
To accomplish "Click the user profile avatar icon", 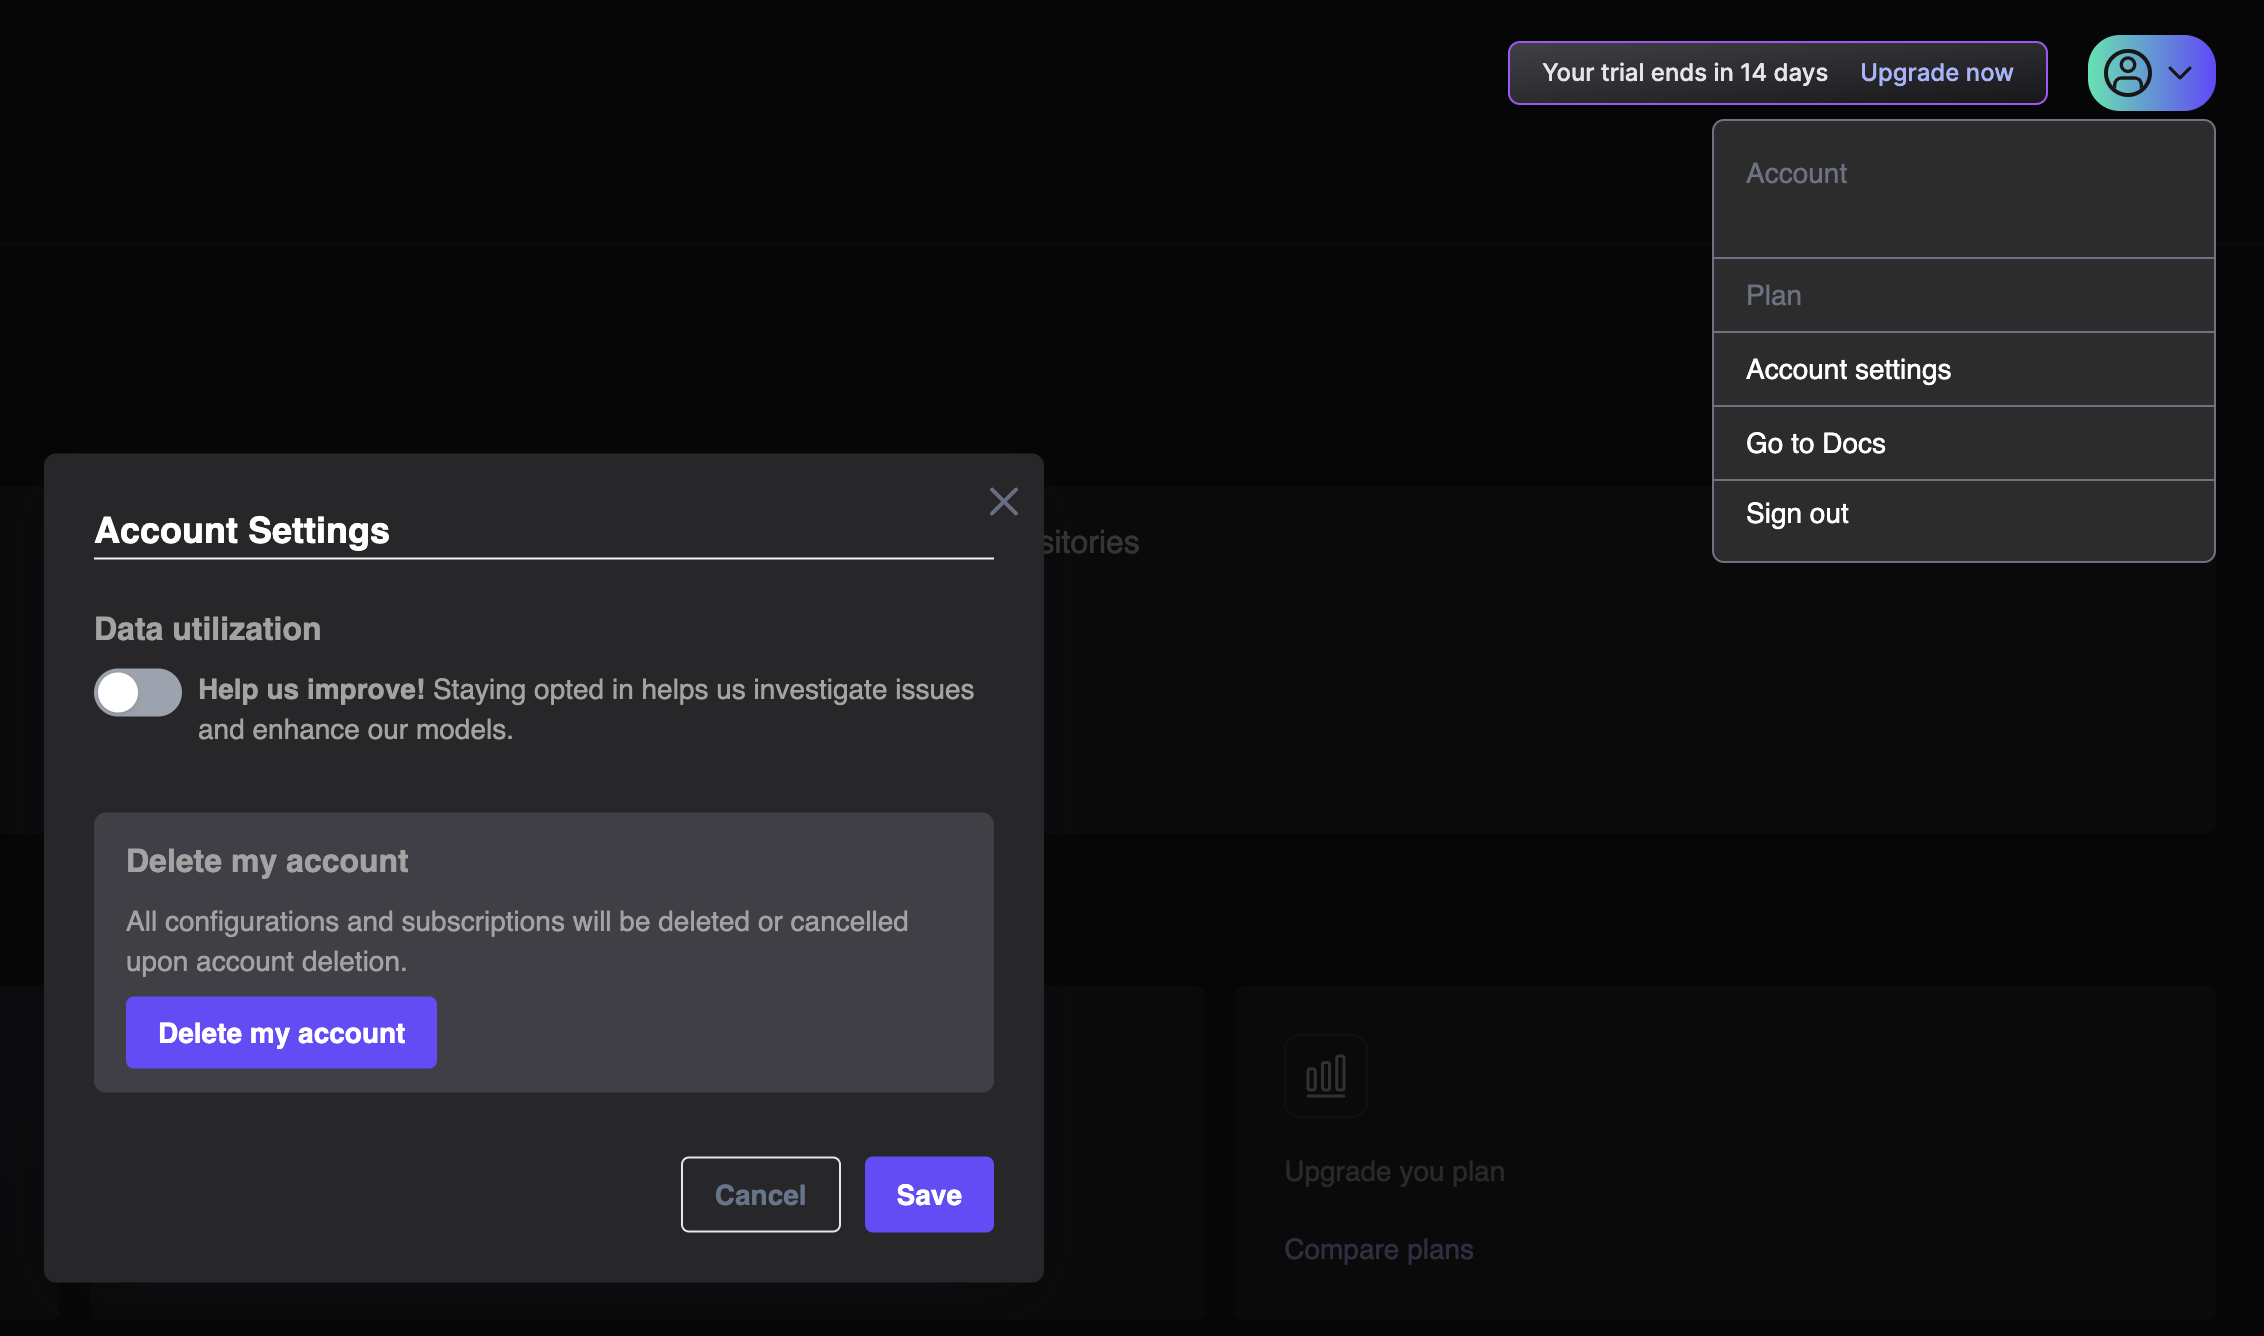I will coord(2127,73).
